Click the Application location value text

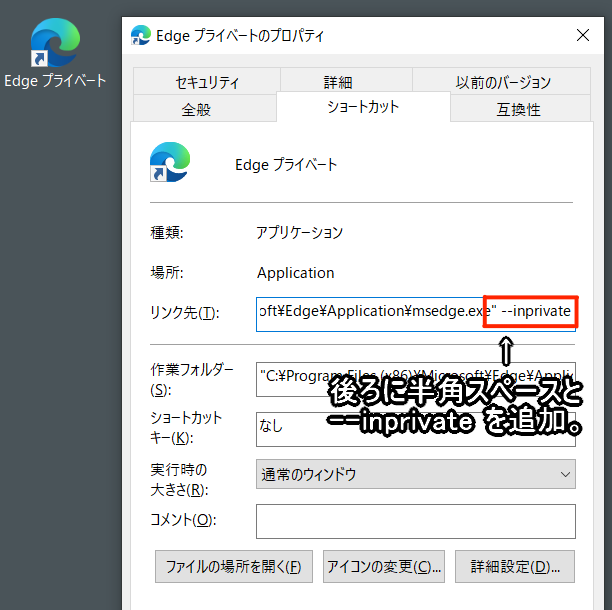click(295, 273)
